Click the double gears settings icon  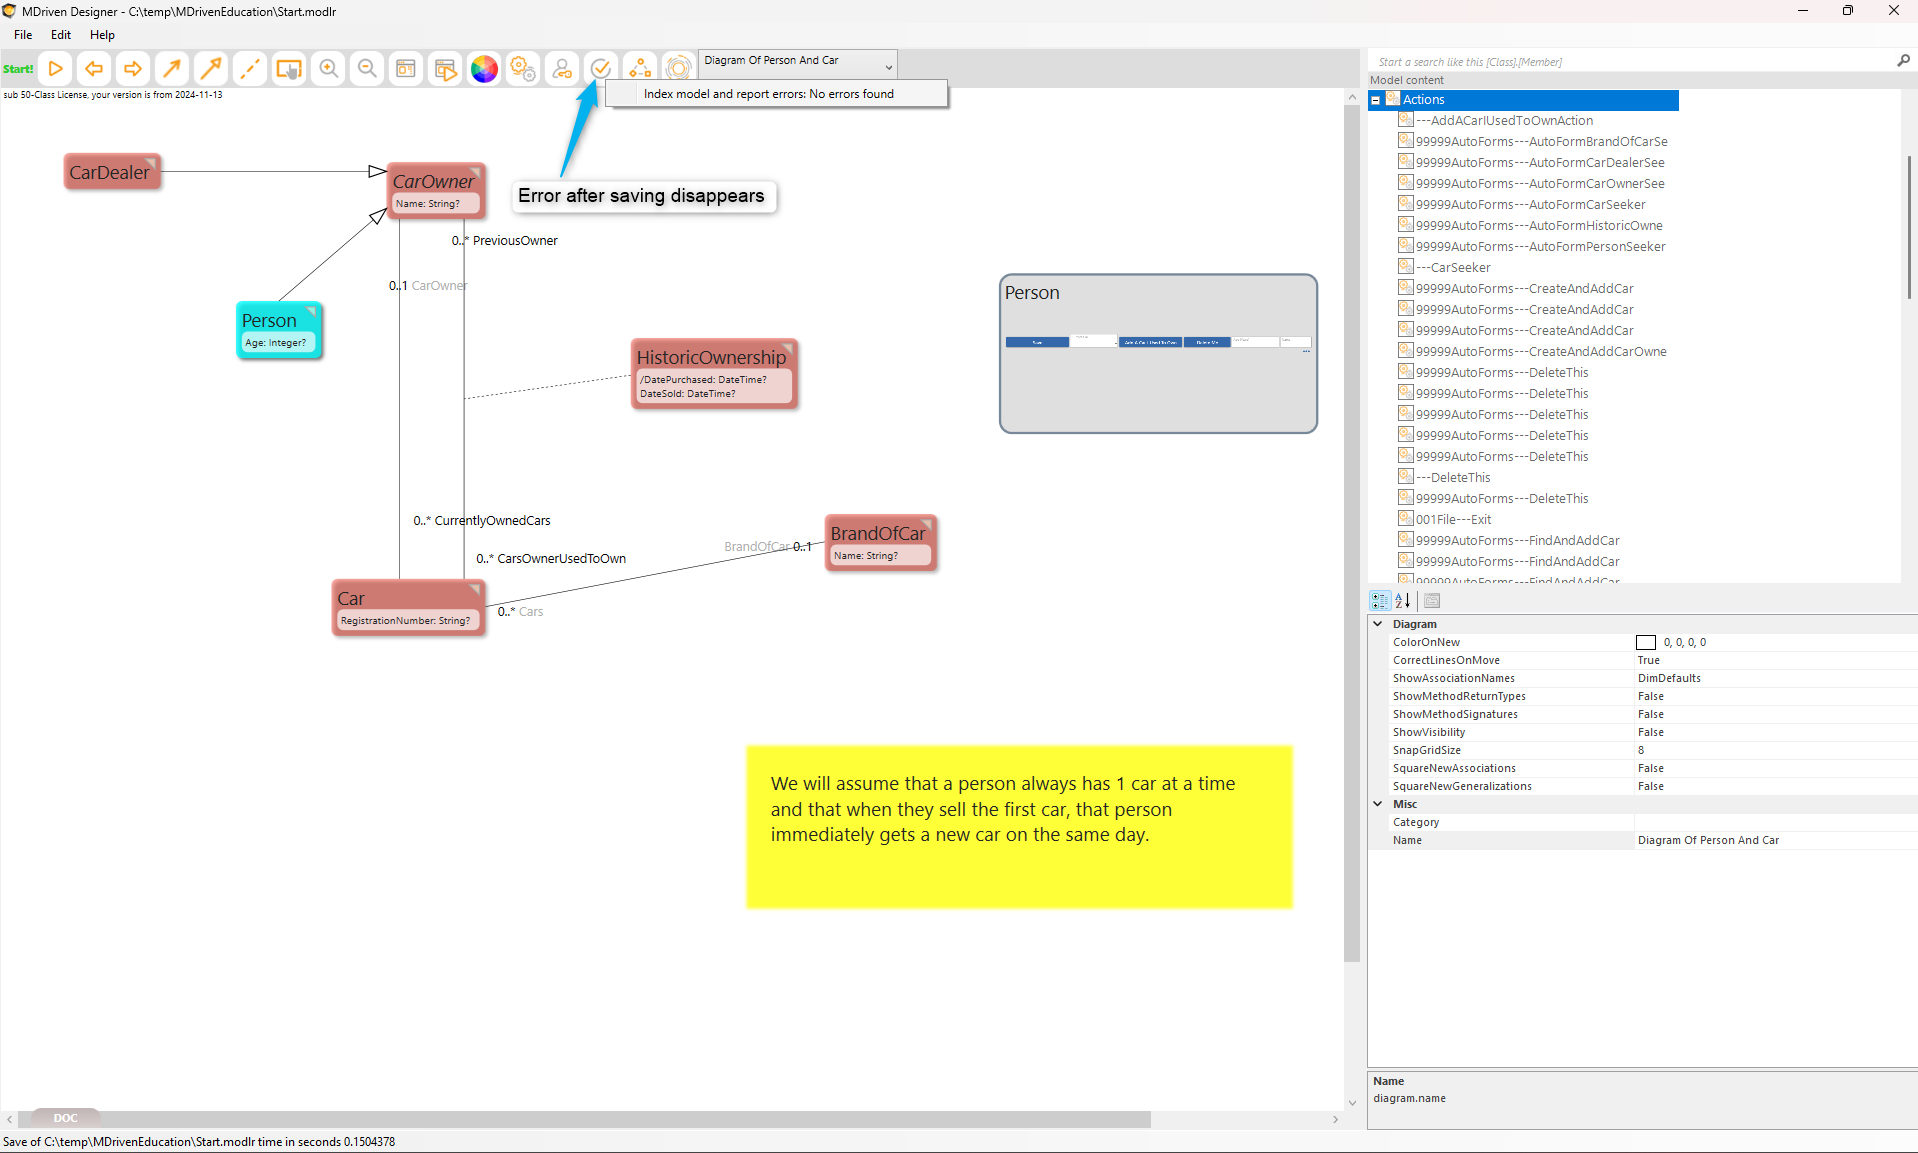523,69
